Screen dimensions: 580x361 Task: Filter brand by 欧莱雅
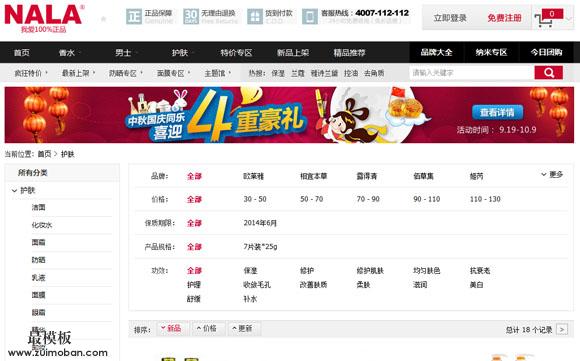tap(253, 176)
